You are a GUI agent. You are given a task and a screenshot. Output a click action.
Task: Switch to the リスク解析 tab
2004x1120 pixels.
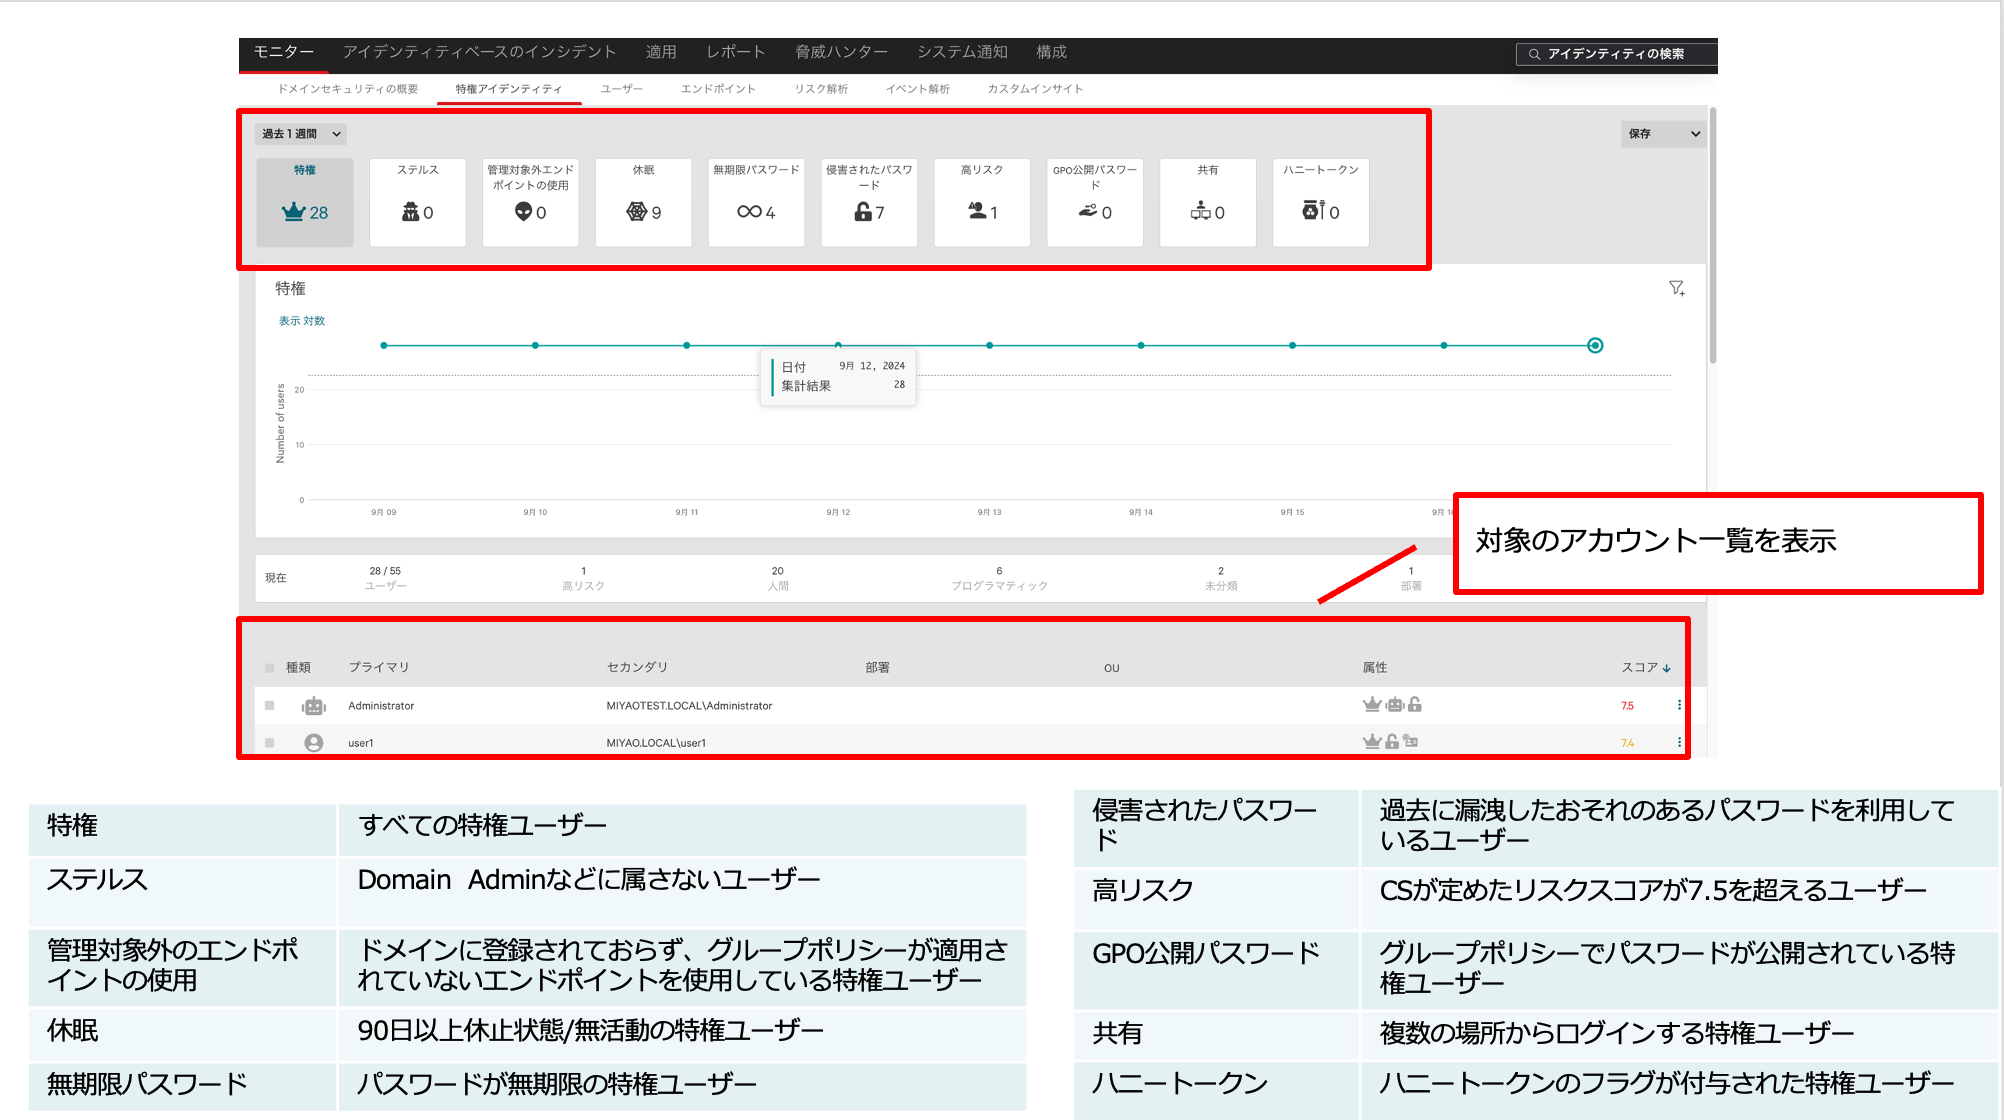(x=821, y=89)
